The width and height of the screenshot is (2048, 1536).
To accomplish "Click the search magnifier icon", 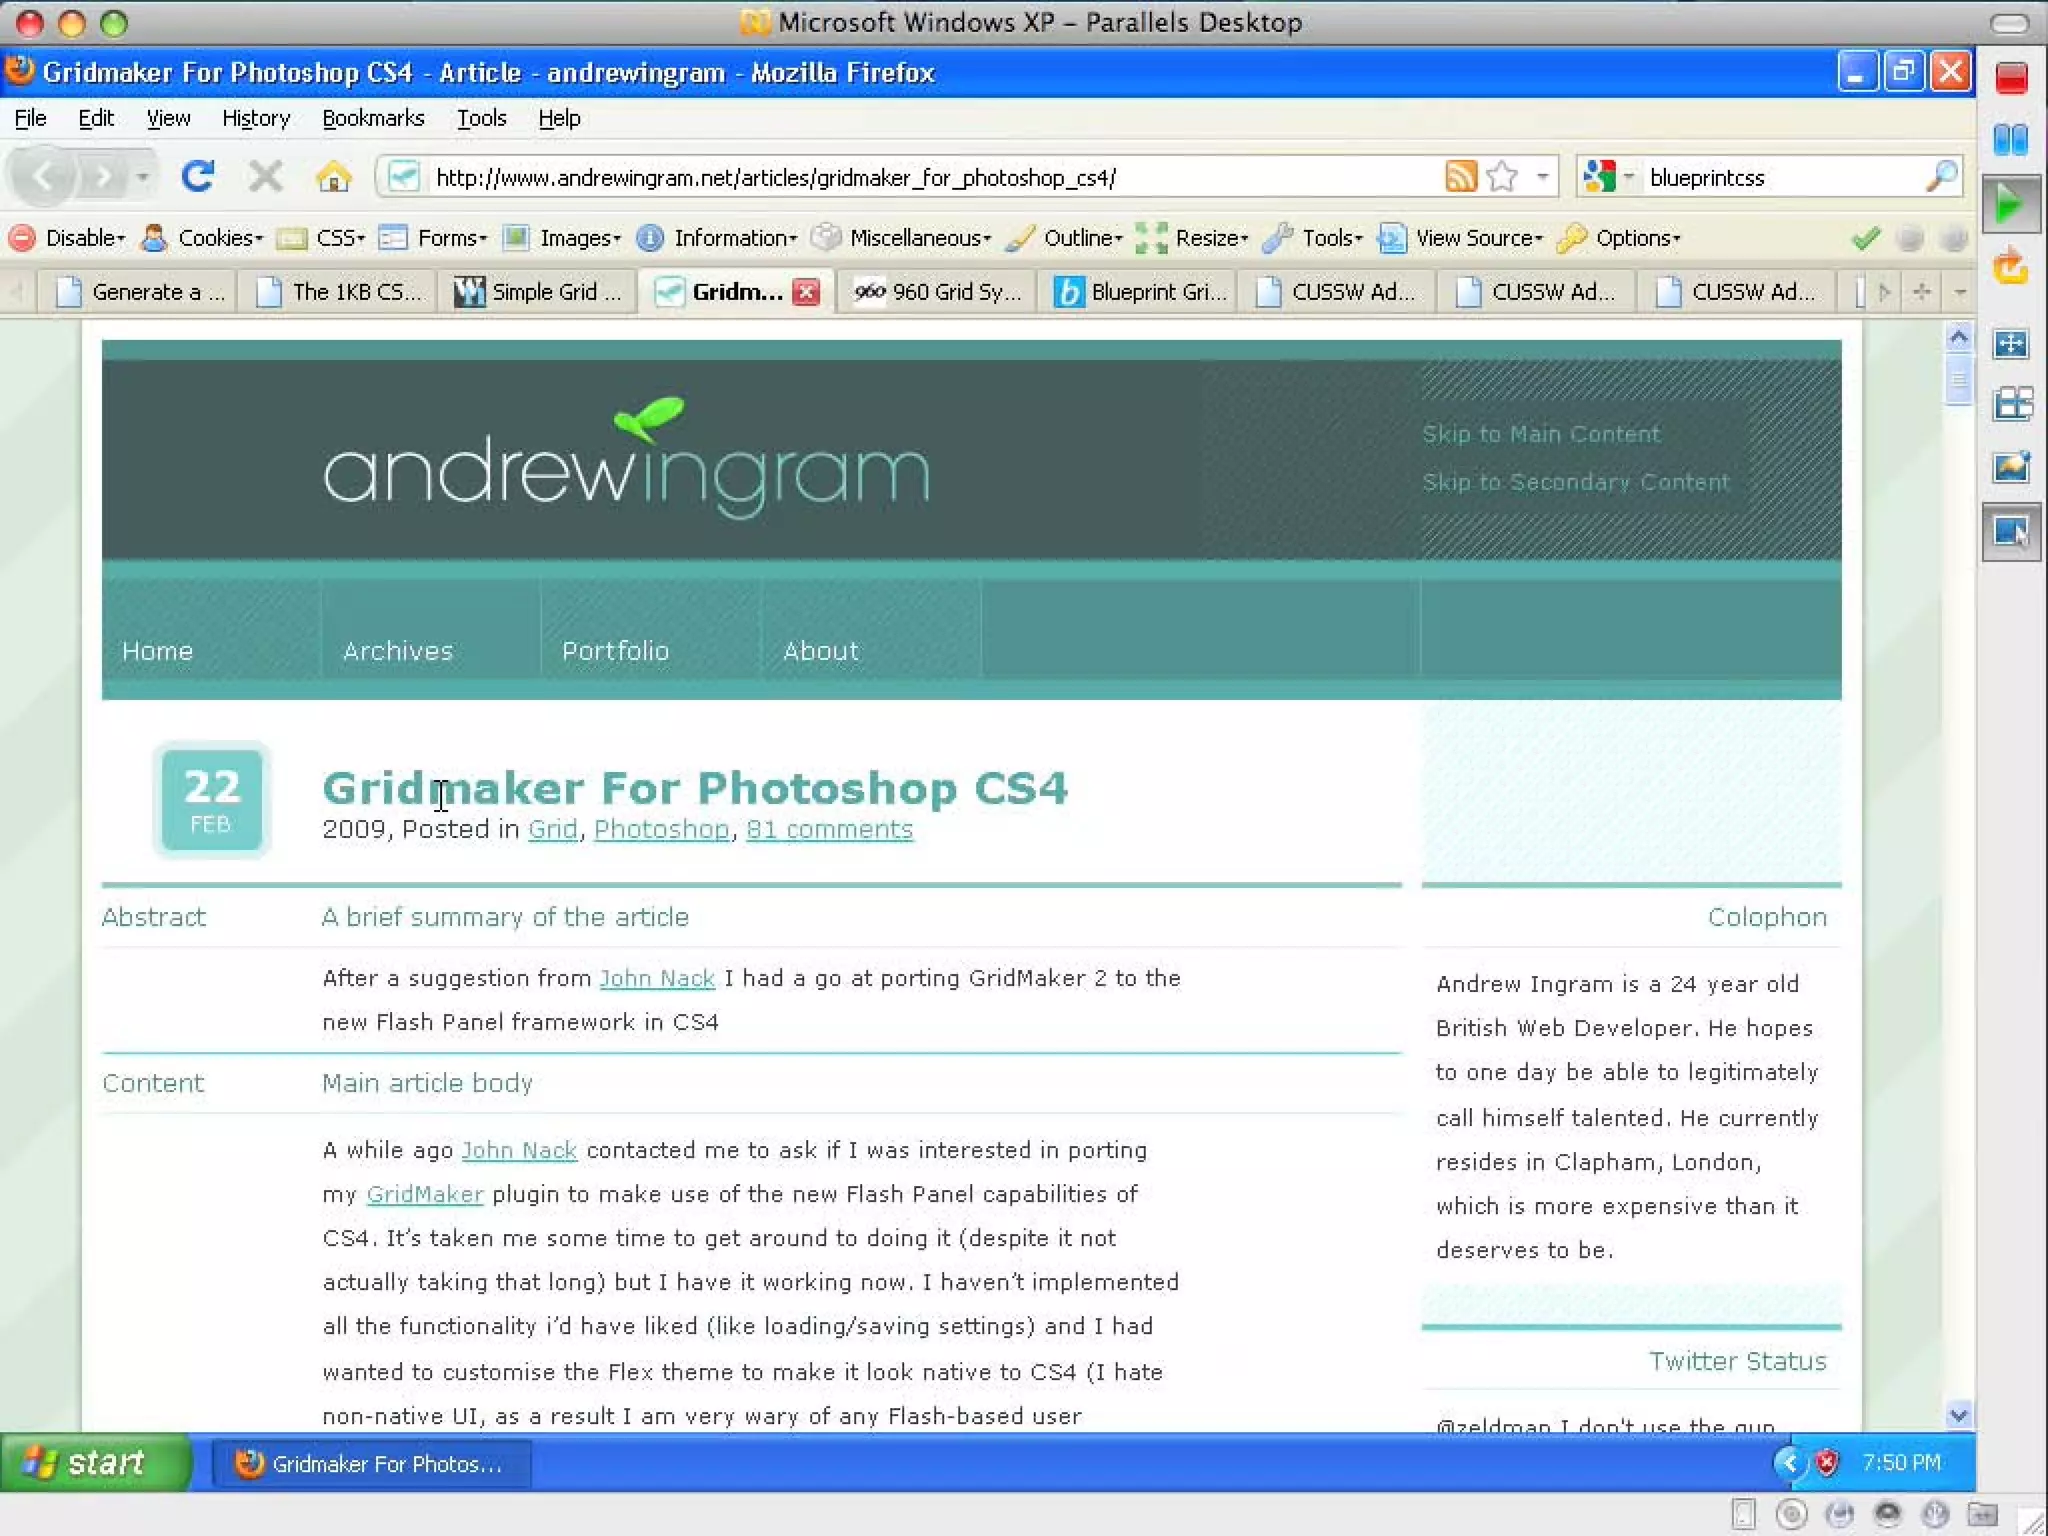I will click(x=1940, y=177).
